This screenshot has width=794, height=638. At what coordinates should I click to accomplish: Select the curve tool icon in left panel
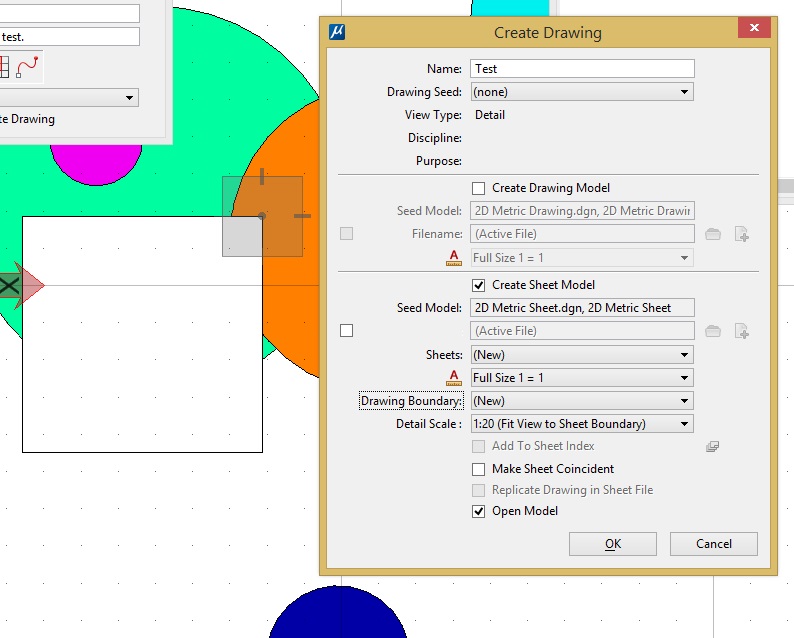point(27,67)
